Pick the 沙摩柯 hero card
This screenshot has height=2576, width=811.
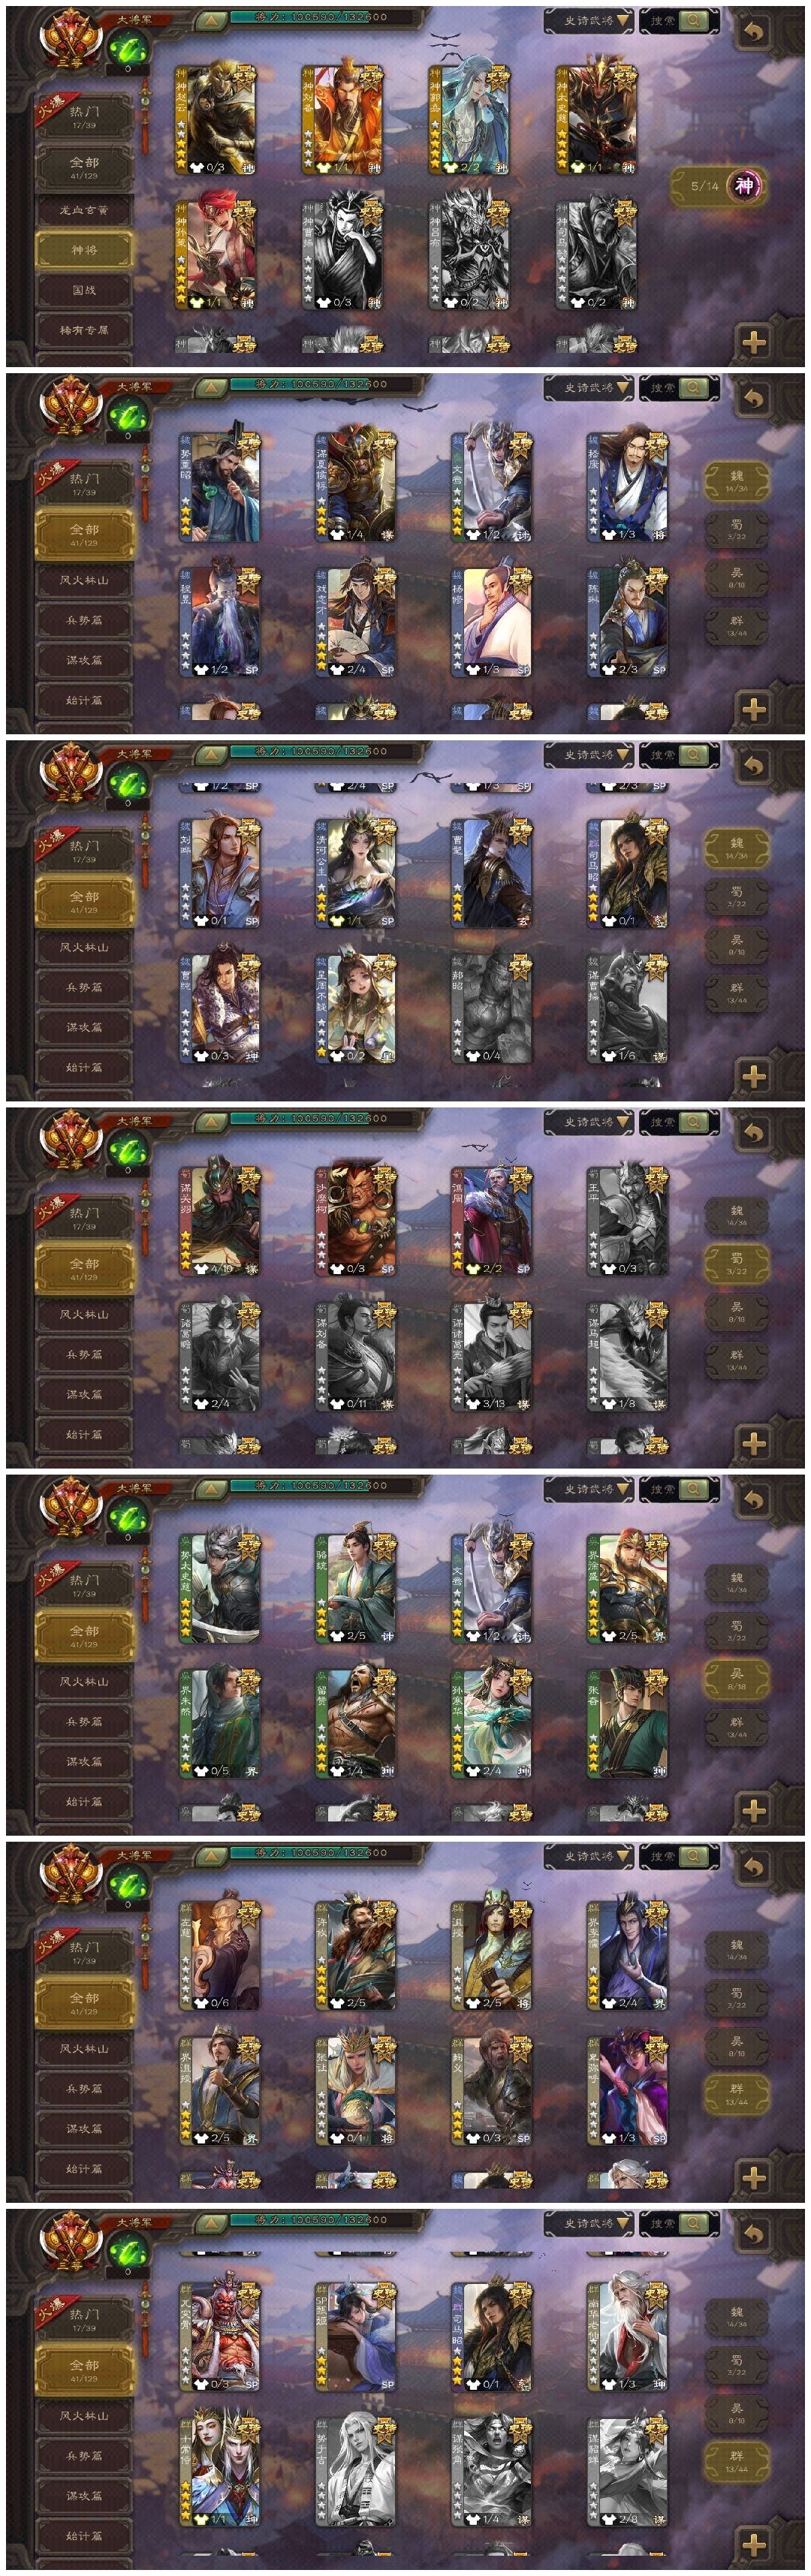[x=355, y=1220]
